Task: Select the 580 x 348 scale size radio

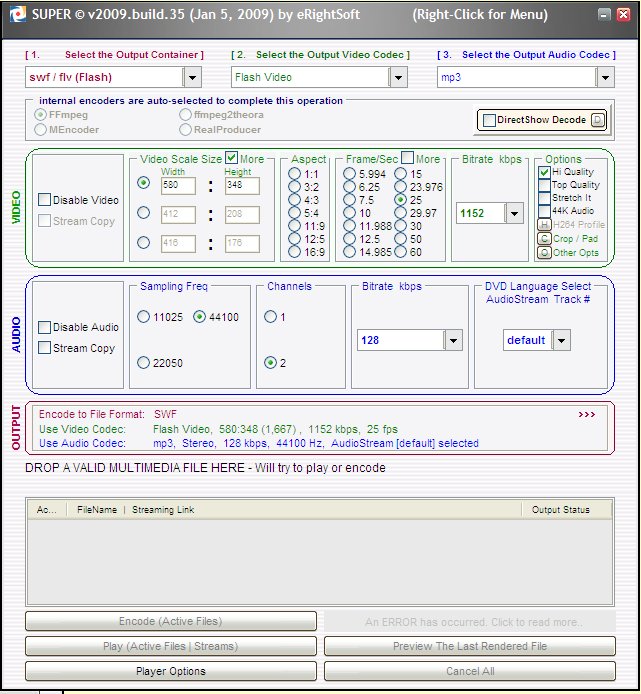Action: (143, 182)
